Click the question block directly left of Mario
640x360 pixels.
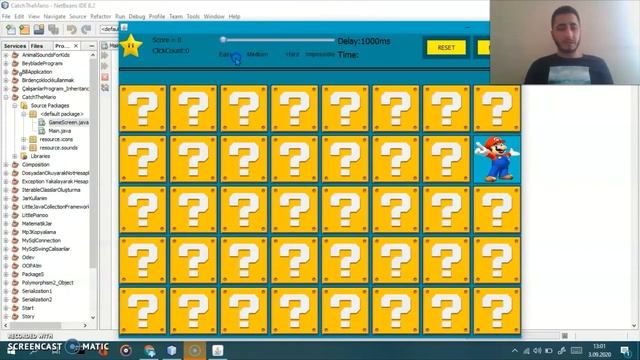pyautogui.click(x=446, y=159)
